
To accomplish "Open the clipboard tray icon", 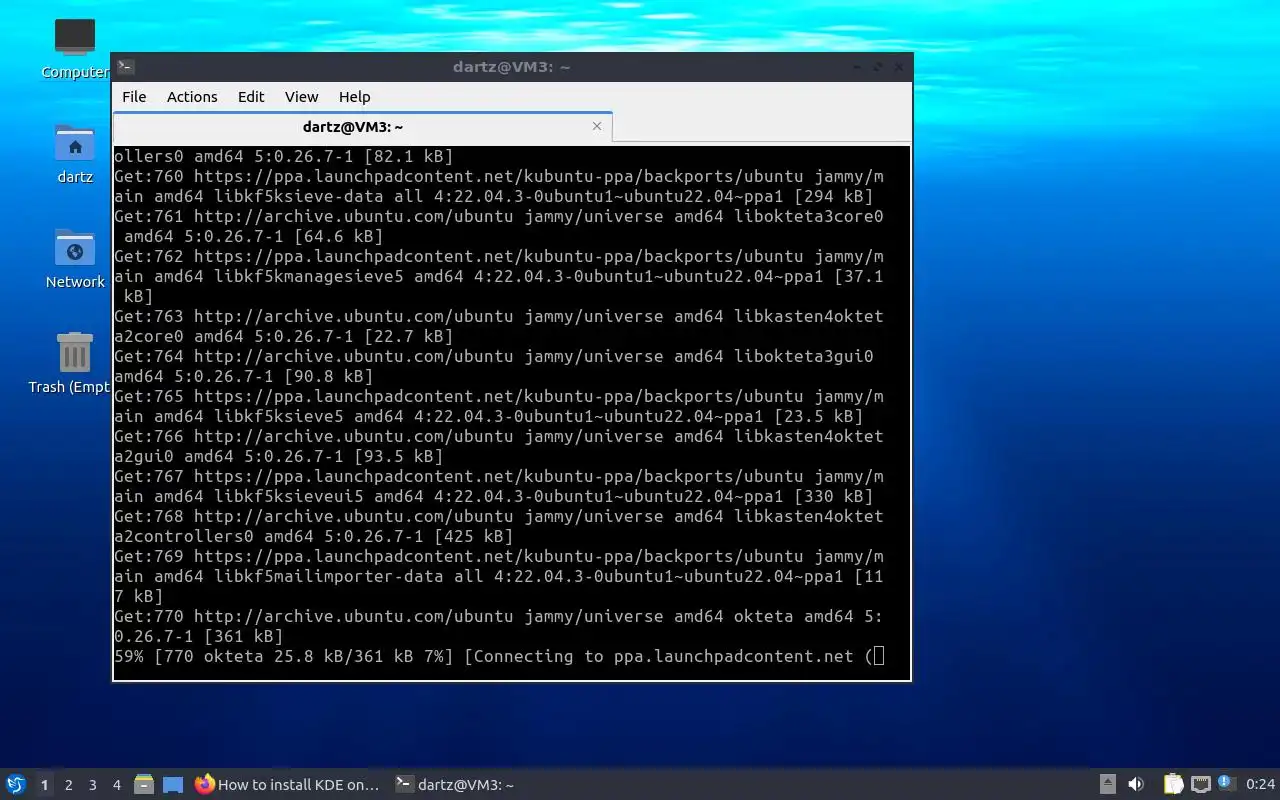I will pyautogui.click(x=1173, y=785).
